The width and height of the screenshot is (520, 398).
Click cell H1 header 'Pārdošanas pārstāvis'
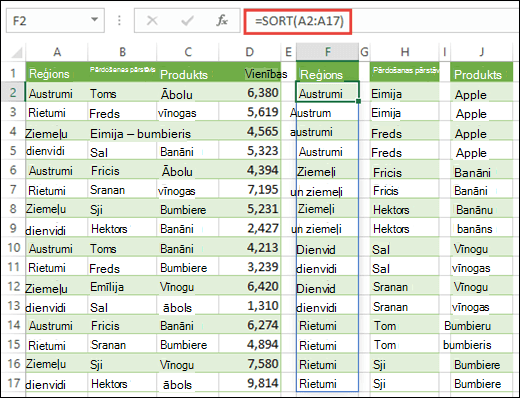click(405, 72)
